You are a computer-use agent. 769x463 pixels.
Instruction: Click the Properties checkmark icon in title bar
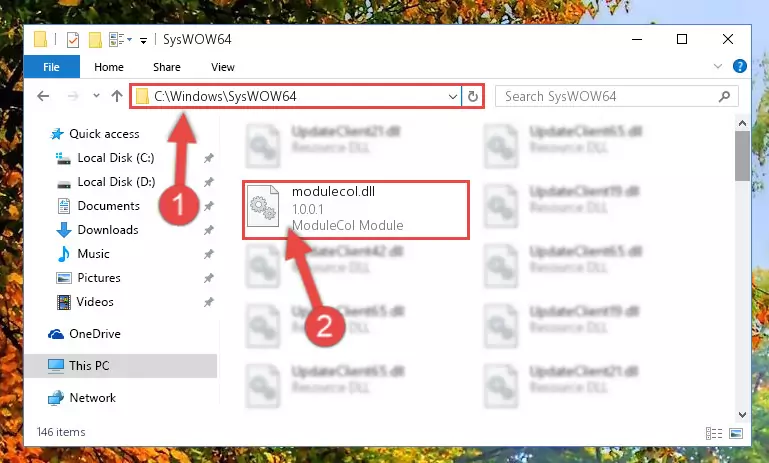pos(73,40)
